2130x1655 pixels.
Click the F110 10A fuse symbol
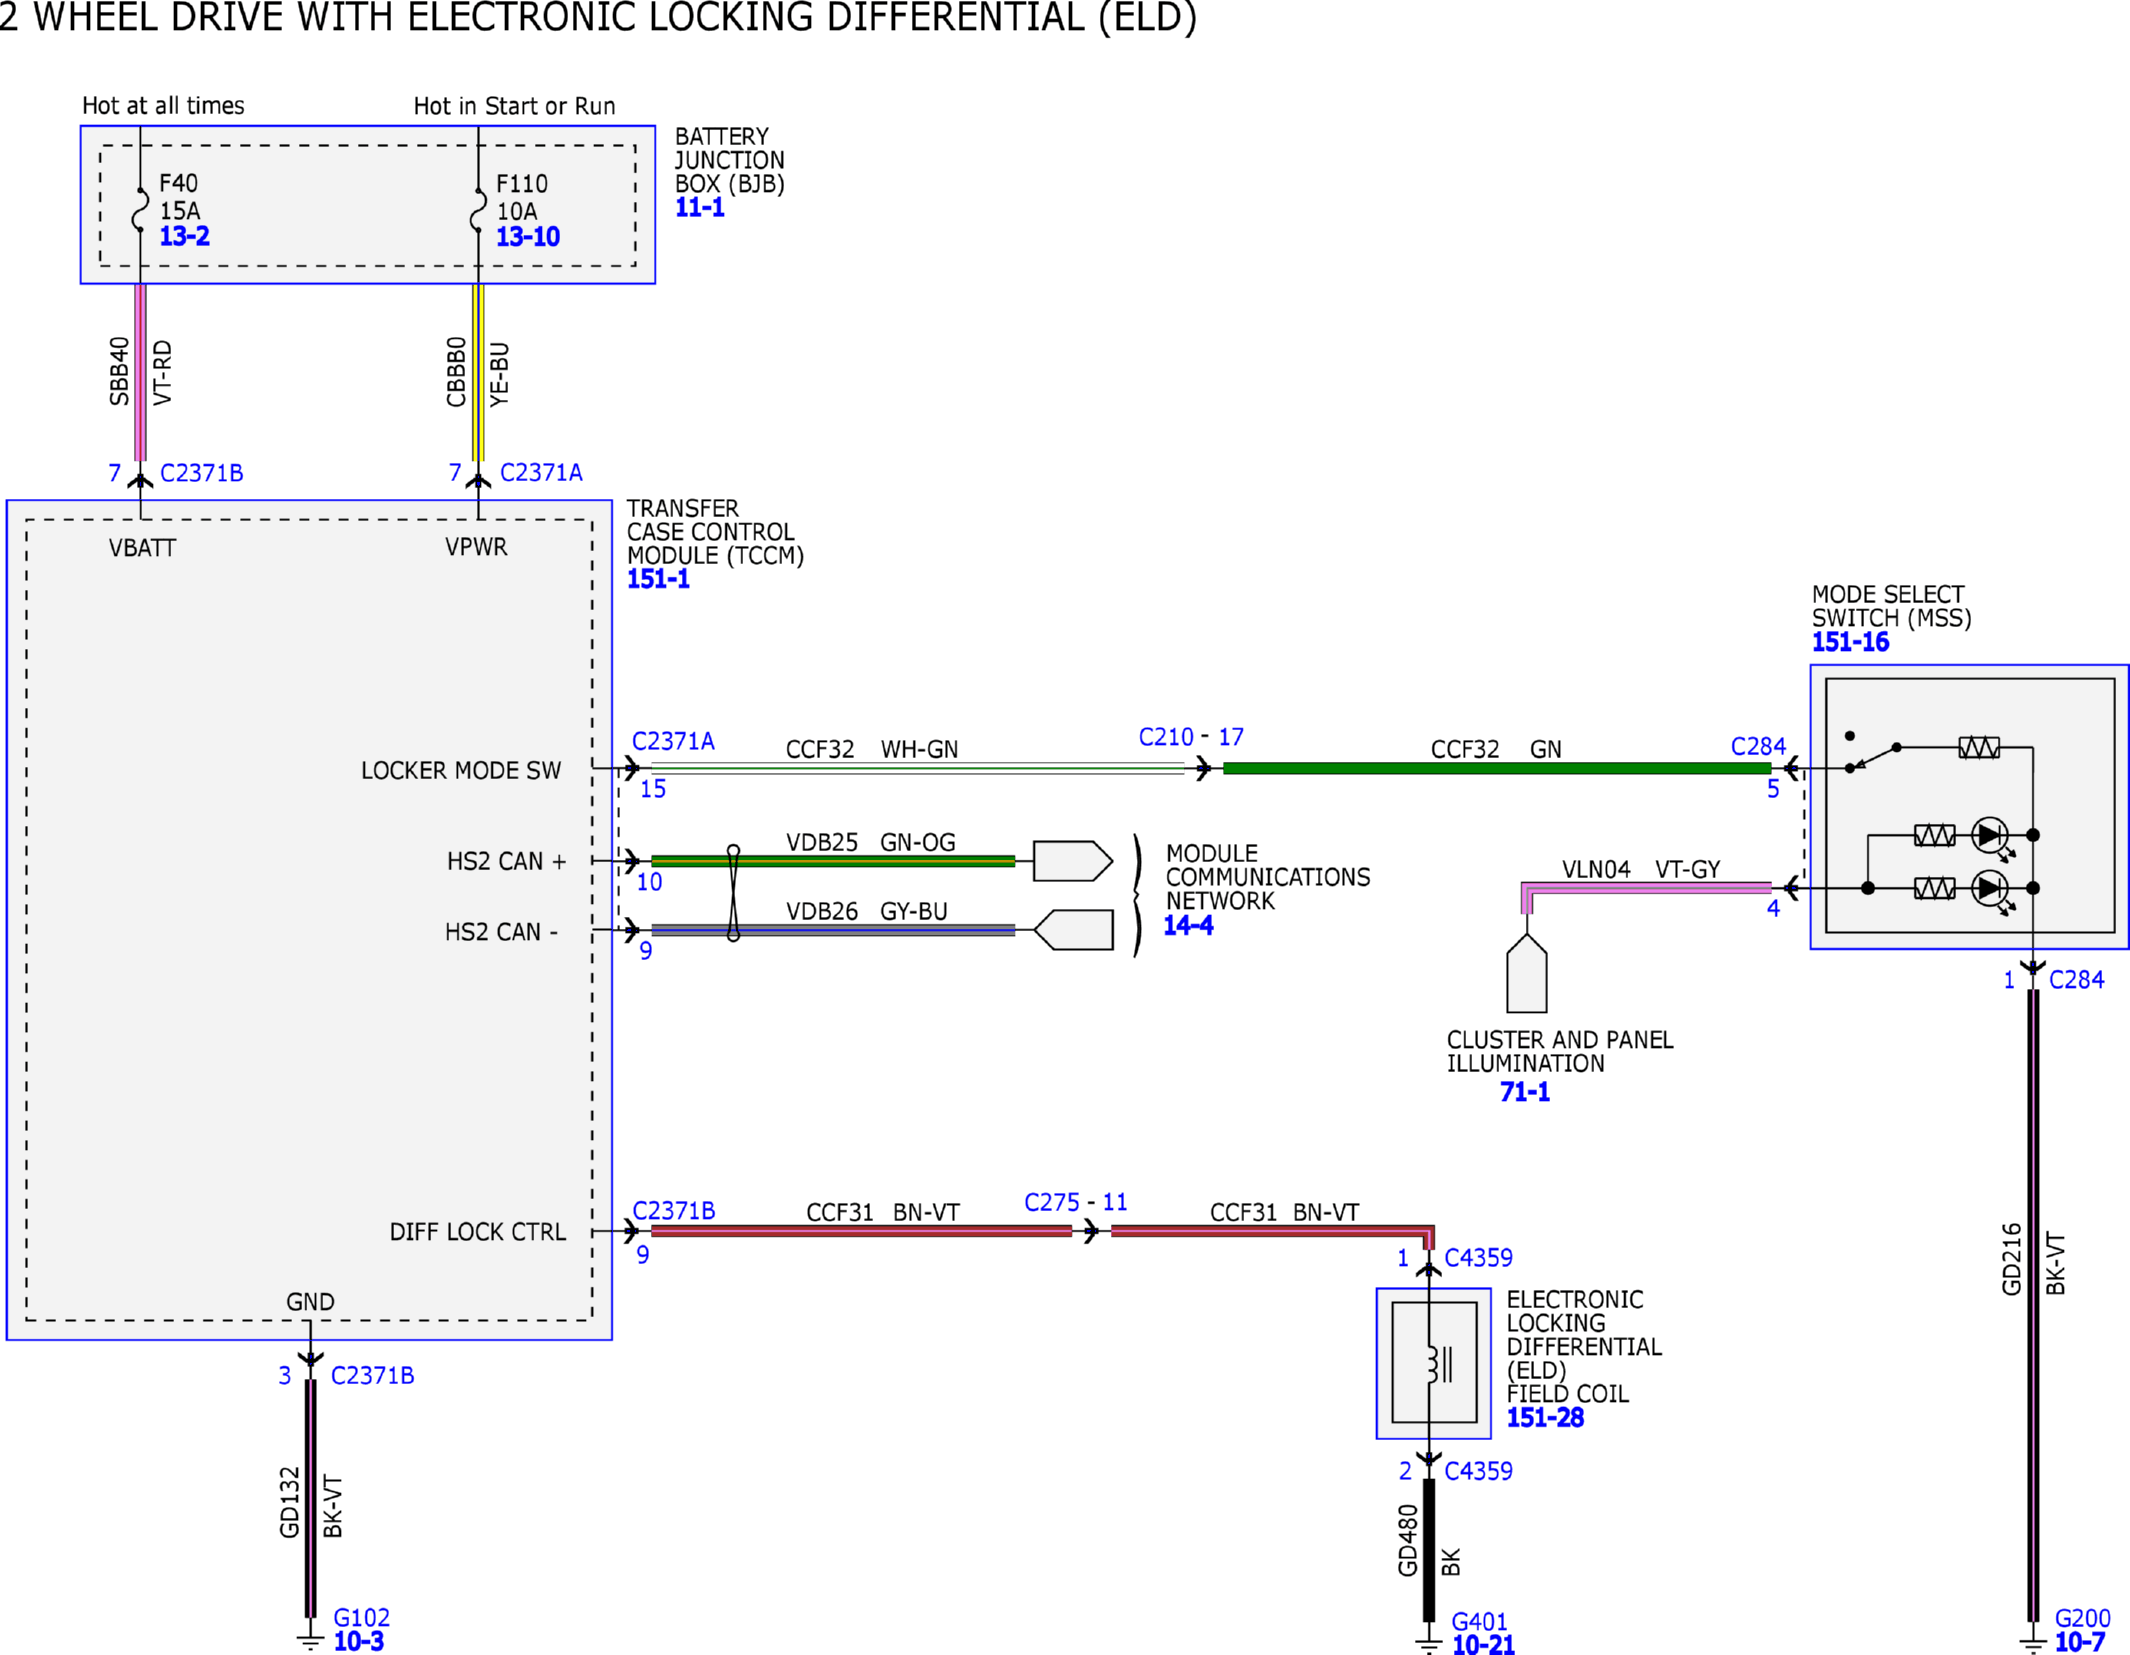coord(478,210)
